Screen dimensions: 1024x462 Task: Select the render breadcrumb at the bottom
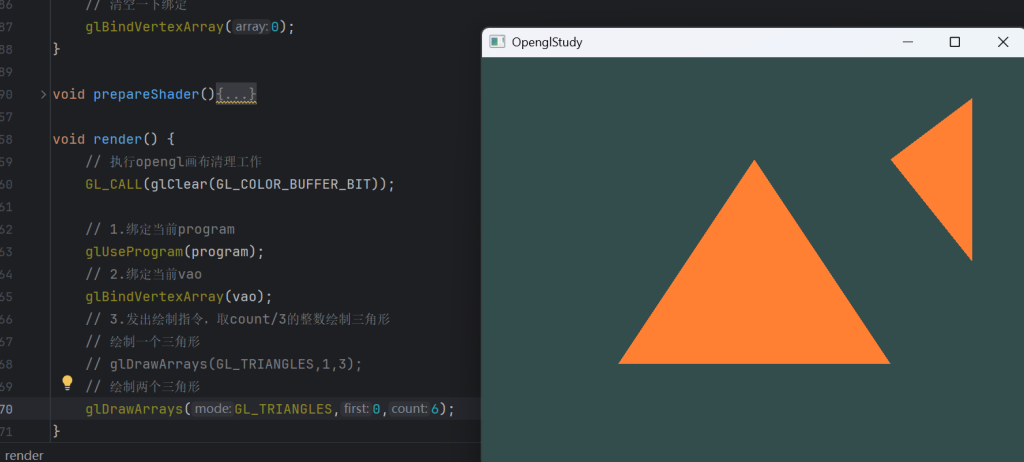(x=24, y=455)
